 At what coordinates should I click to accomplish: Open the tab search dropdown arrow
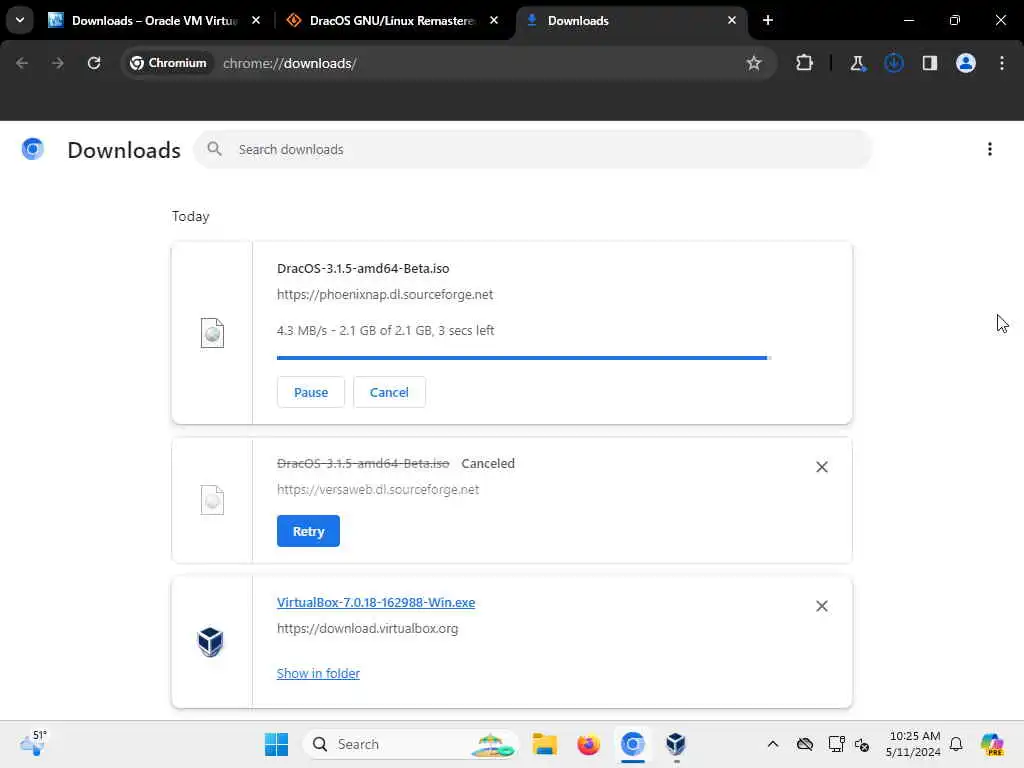point(20,20)
